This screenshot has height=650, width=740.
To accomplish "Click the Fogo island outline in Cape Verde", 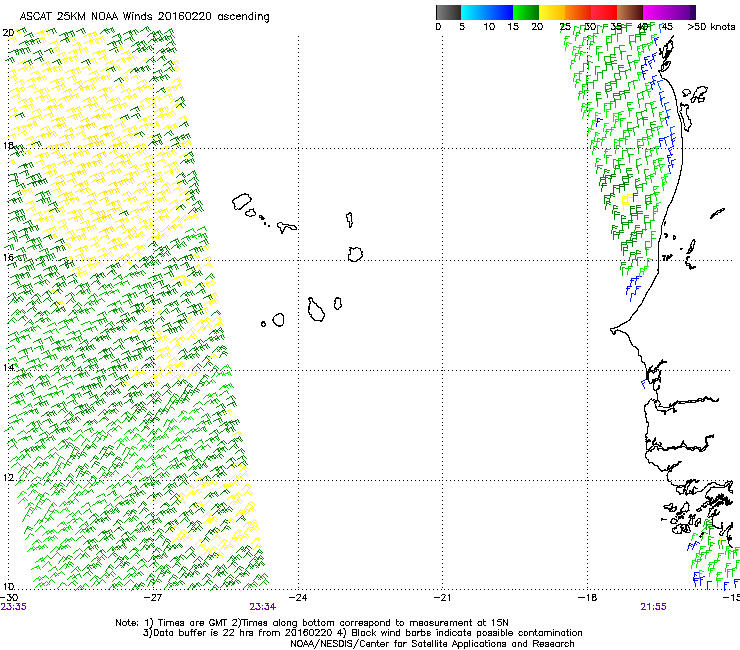I will pyautogui.click(x=278, y=320).
